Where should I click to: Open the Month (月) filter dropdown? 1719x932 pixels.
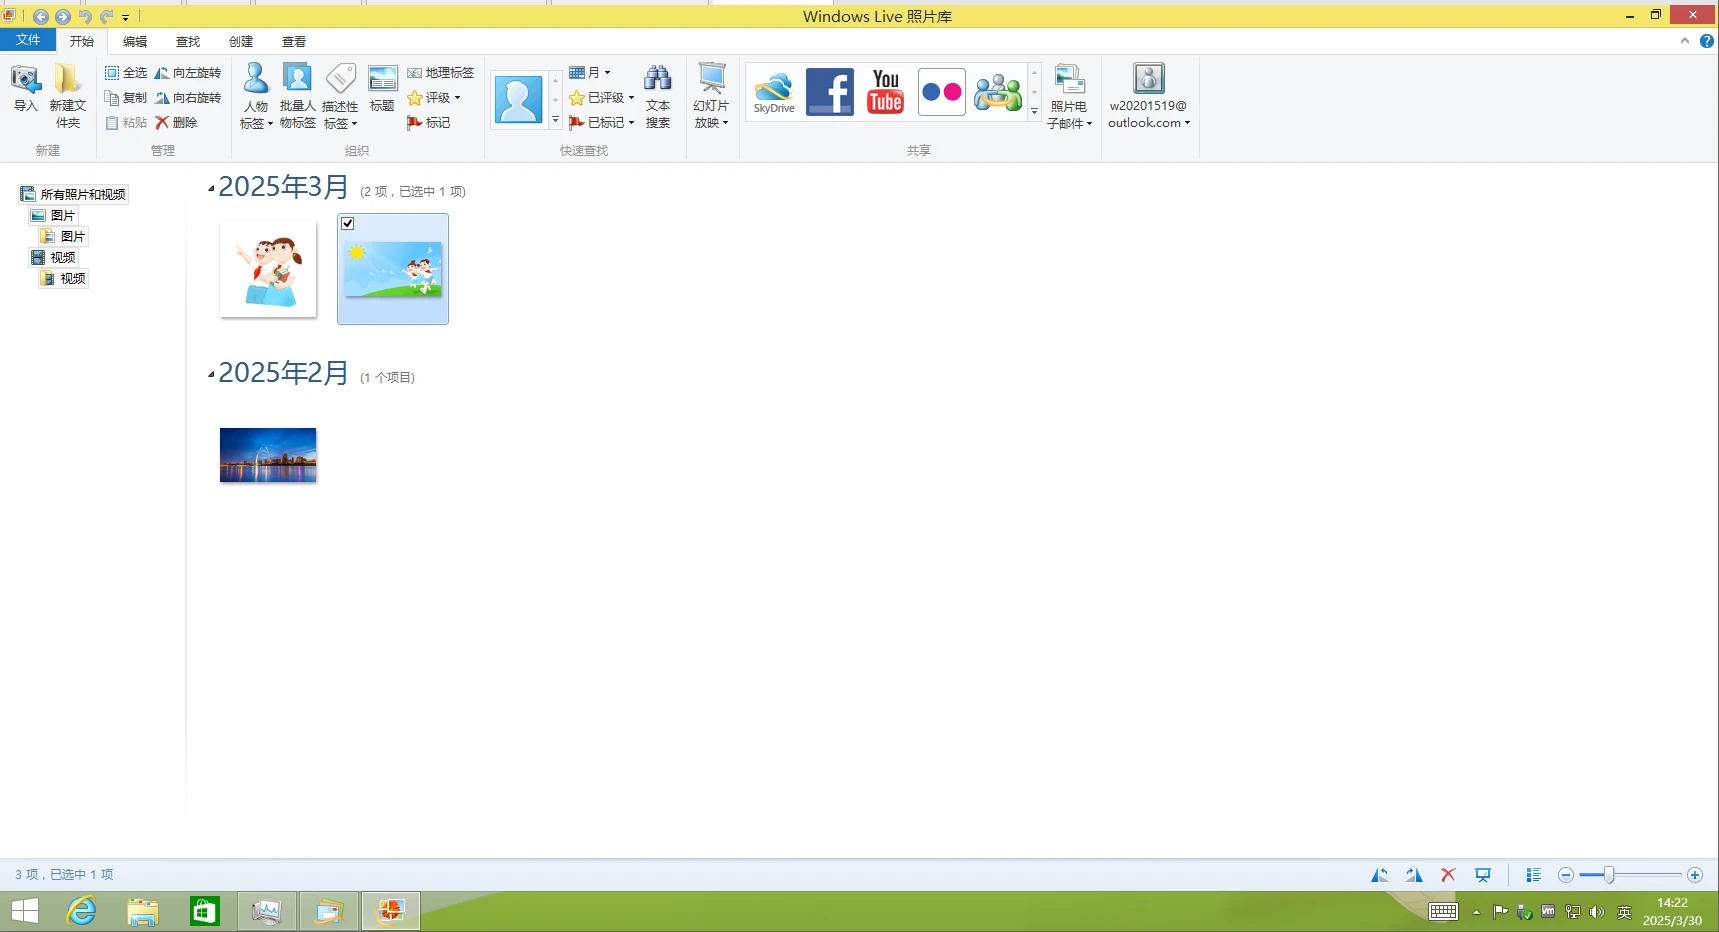pyautogui.click(x=590, y=73)
